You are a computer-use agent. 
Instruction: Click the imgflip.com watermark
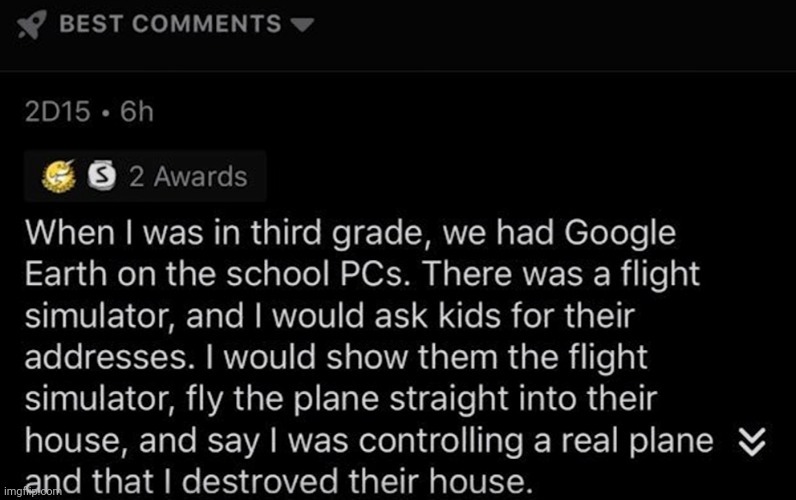32,491
